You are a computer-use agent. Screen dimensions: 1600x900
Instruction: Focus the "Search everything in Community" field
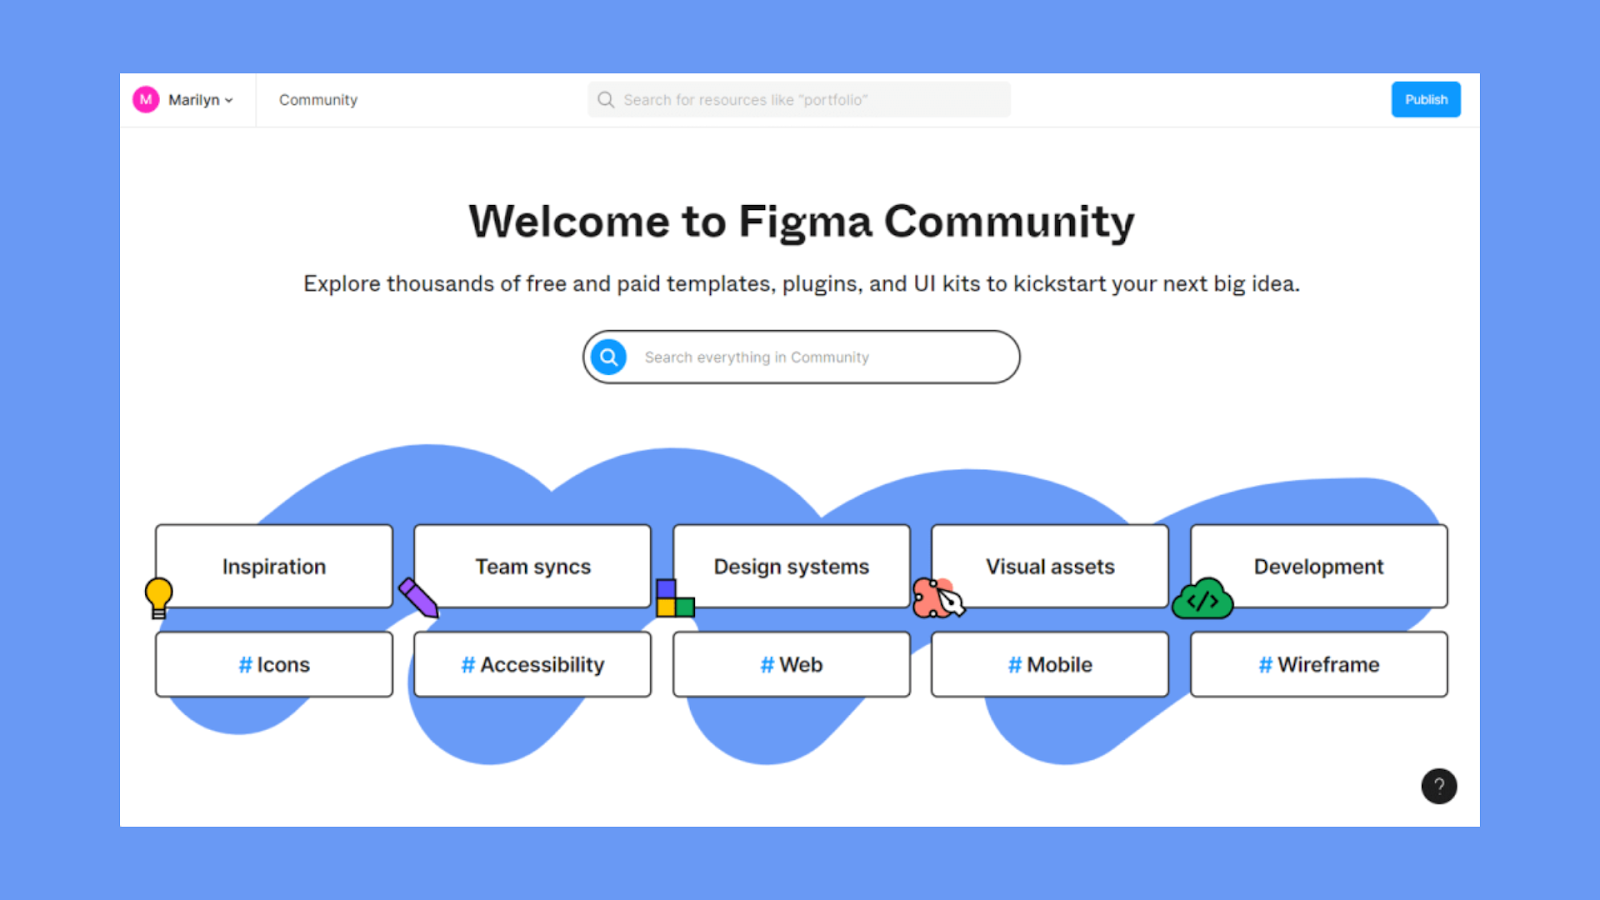[802, 357]
